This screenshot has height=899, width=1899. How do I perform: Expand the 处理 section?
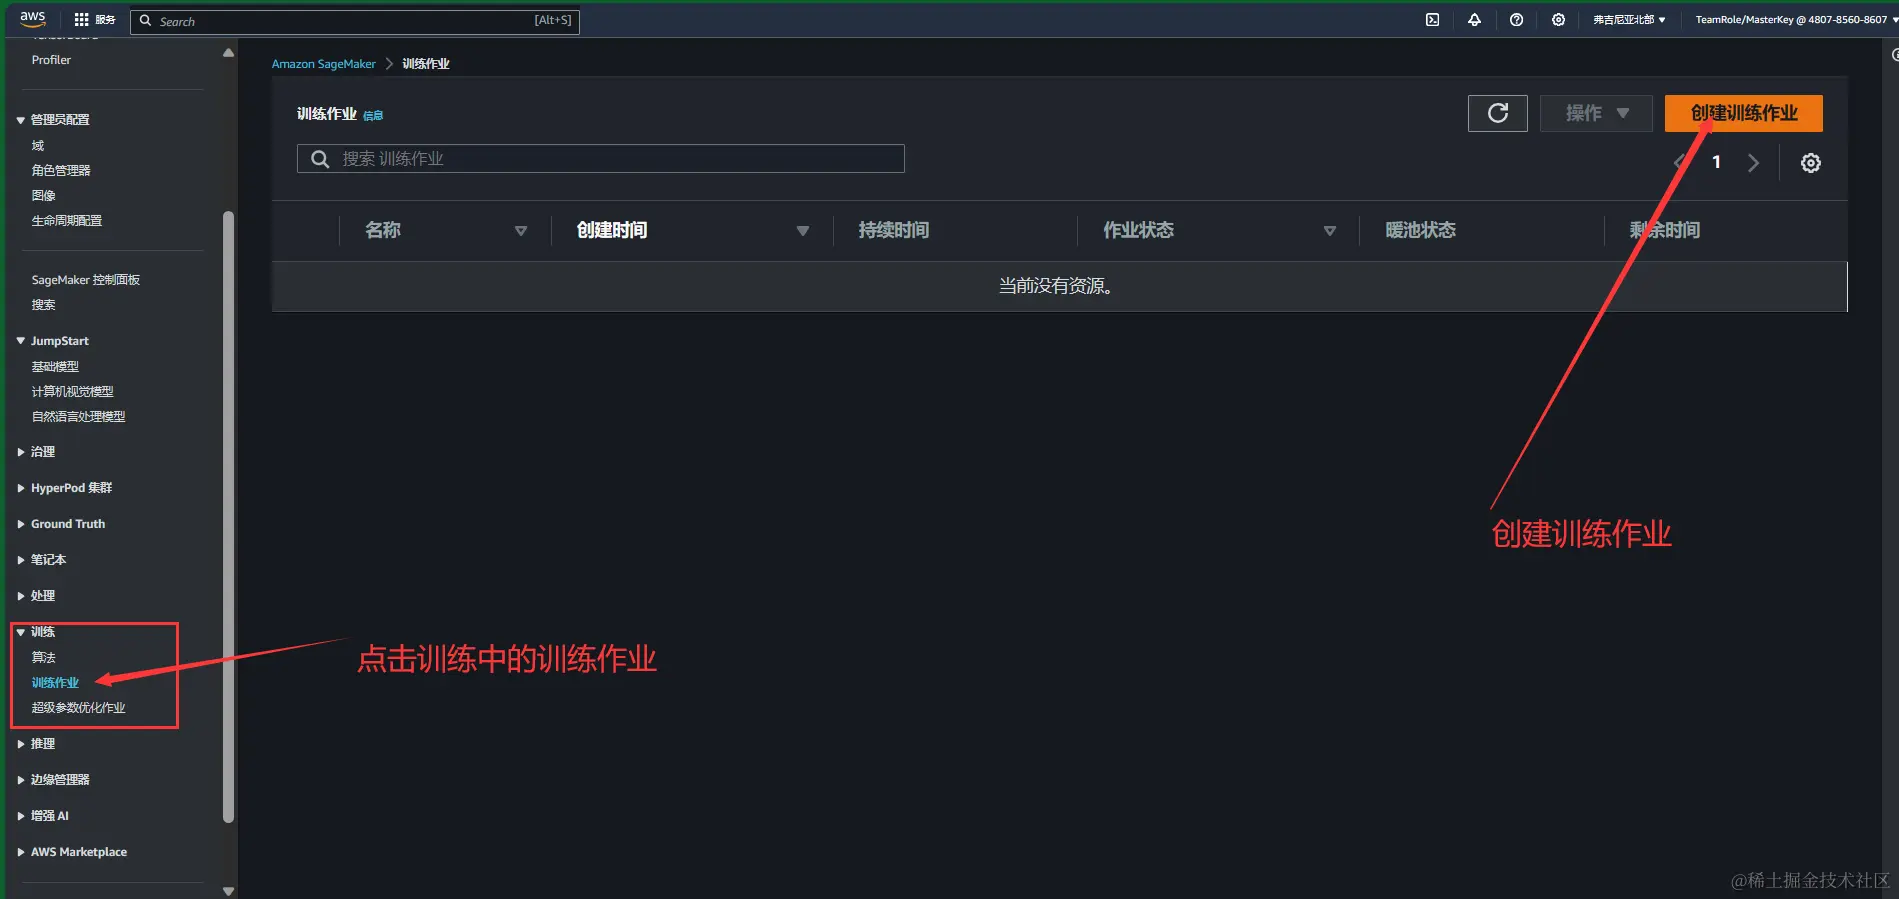[x=20, y=596]
